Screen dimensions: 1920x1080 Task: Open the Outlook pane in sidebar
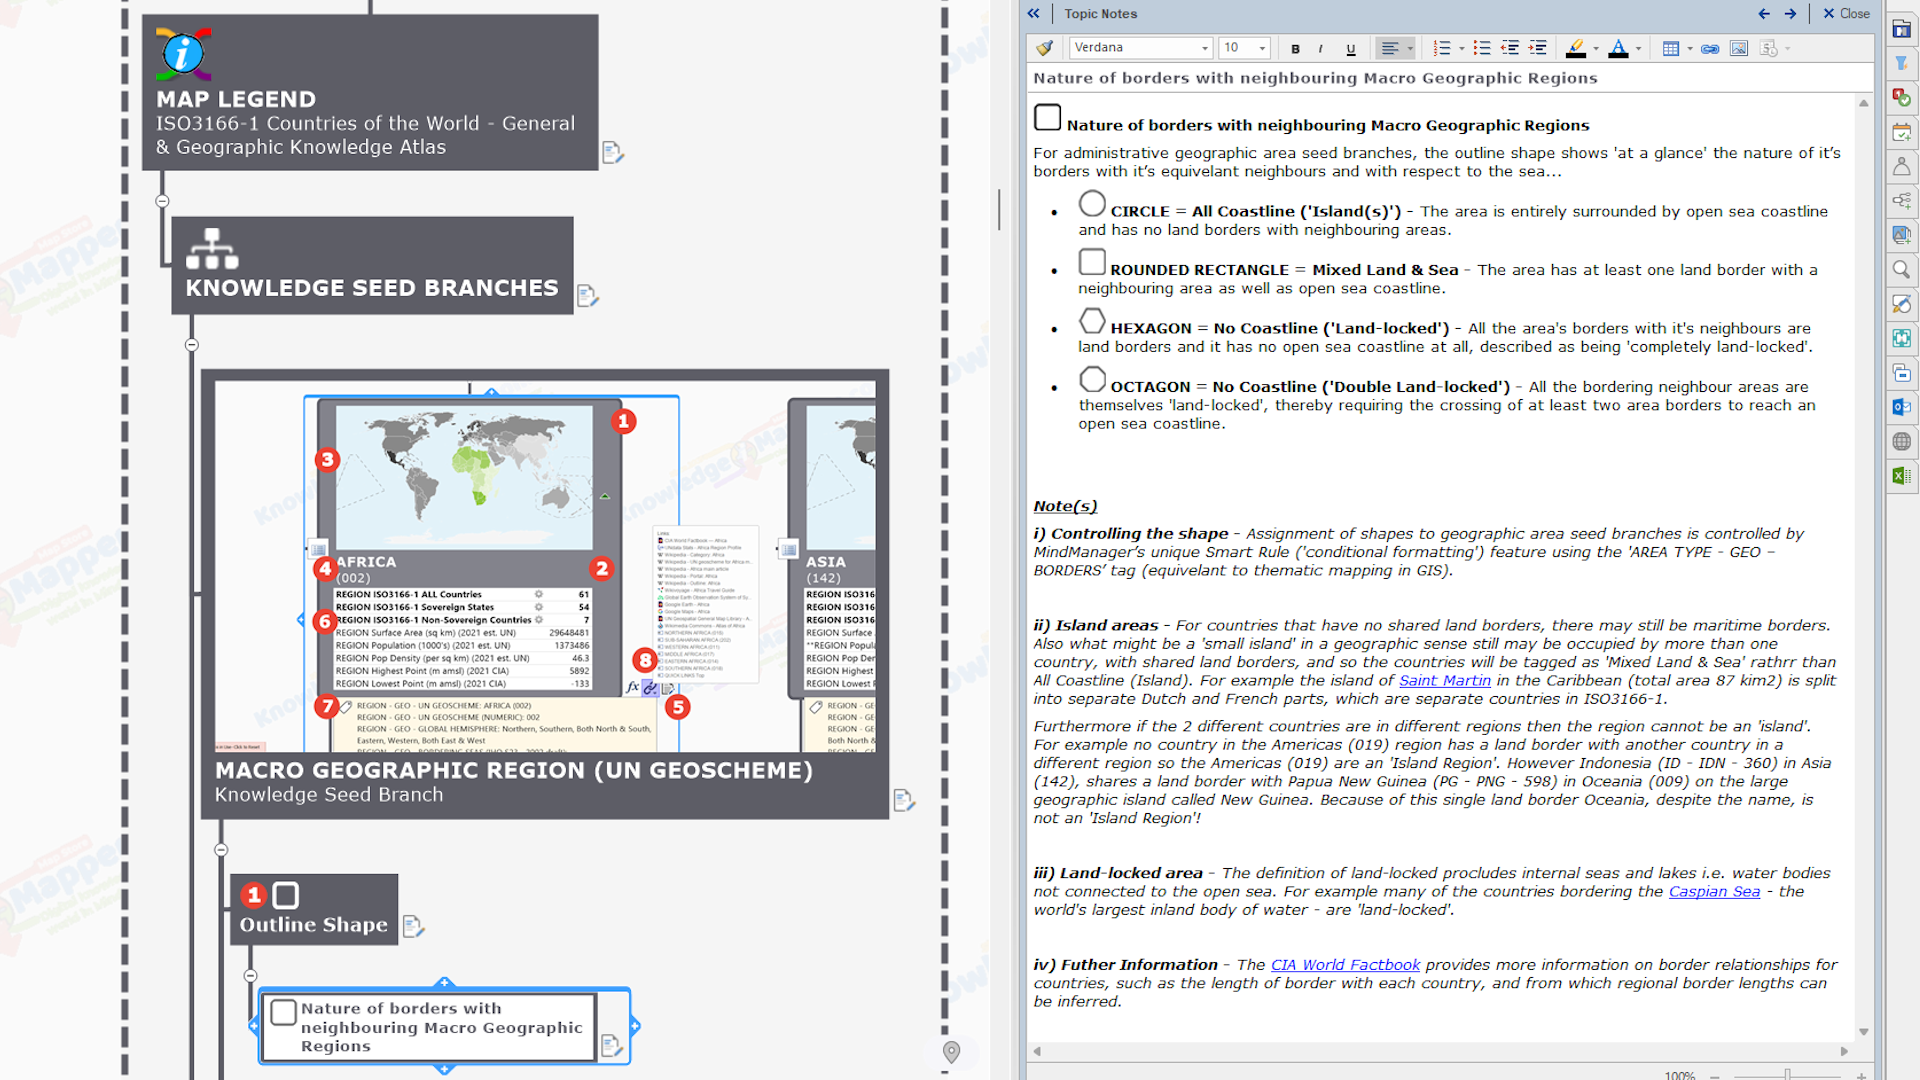[1901, 407]
